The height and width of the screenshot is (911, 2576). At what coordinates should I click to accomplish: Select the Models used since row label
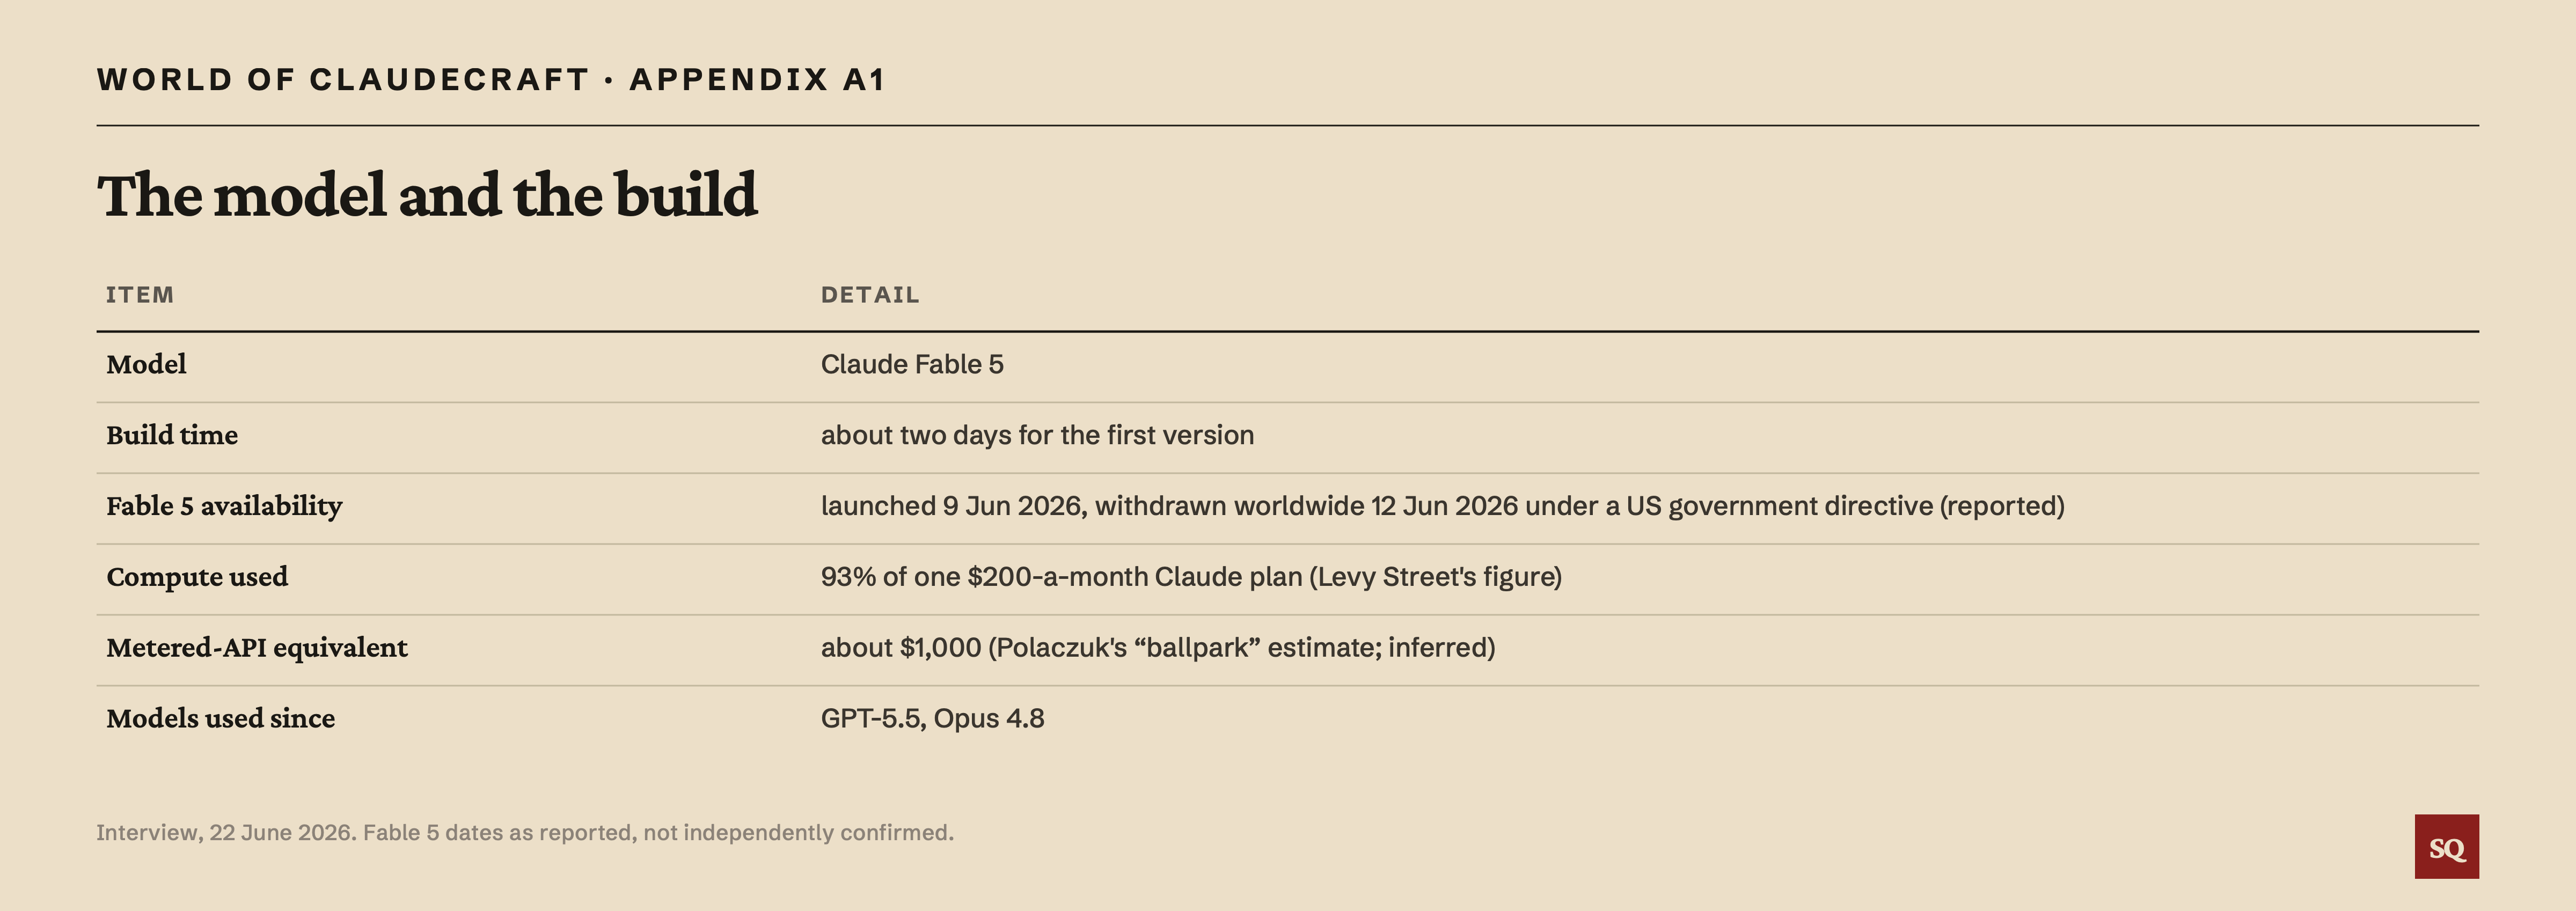(220, 718)
